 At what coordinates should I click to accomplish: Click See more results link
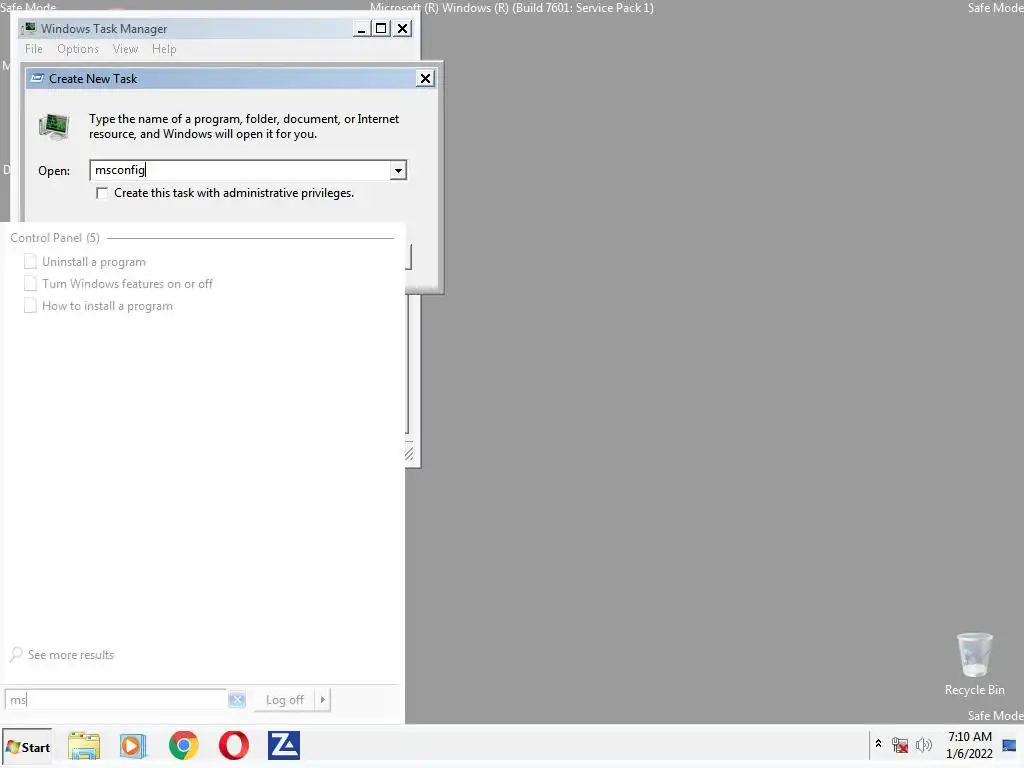coord(71,655)
